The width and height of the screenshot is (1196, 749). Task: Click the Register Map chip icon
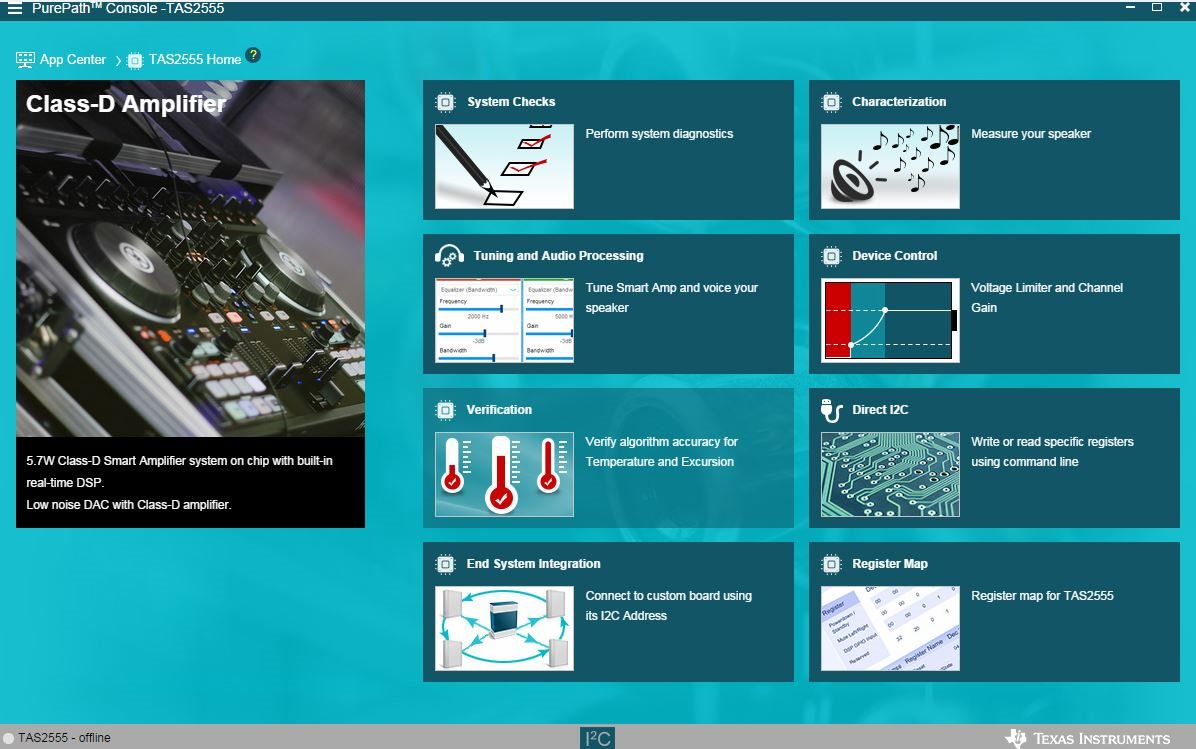point(831,564)
